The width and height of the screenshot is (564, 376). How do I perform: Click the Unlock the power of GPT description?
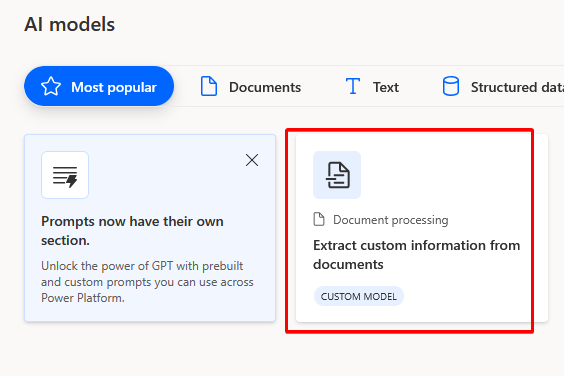click(147, 282)
